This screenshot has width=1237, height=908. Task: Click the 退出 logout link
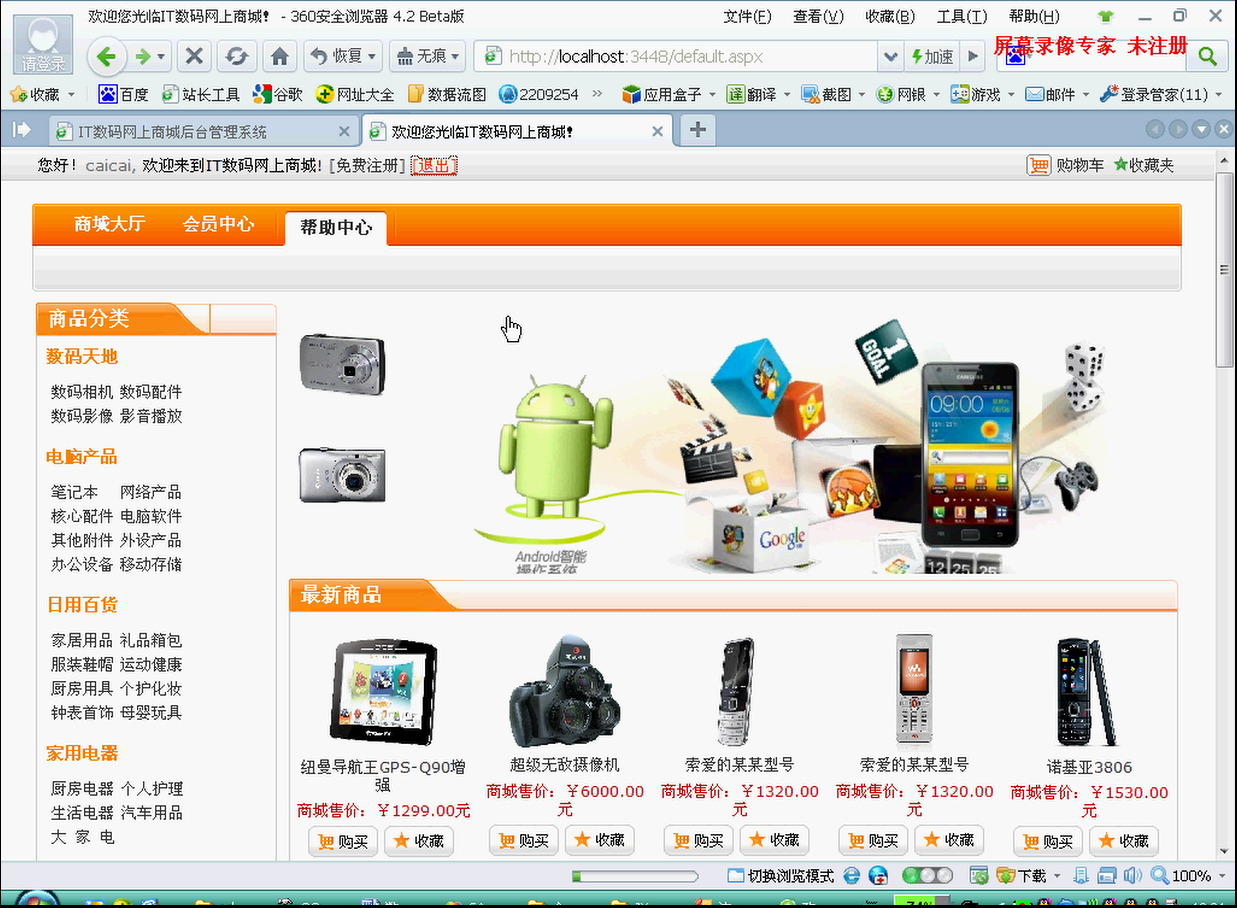(434, 165)
